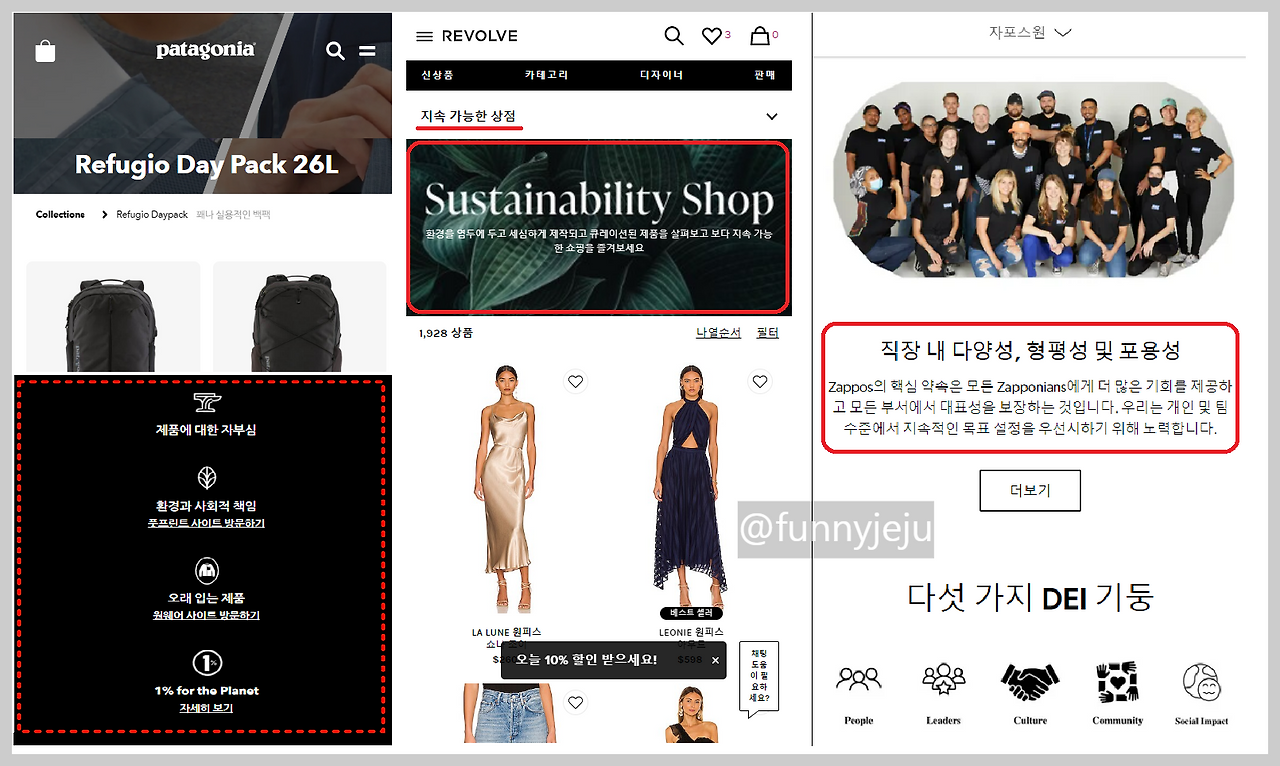Open the REVOLVE hamburger menu
The height and width of the screenshot is (766, 1280).
point(424,36)
